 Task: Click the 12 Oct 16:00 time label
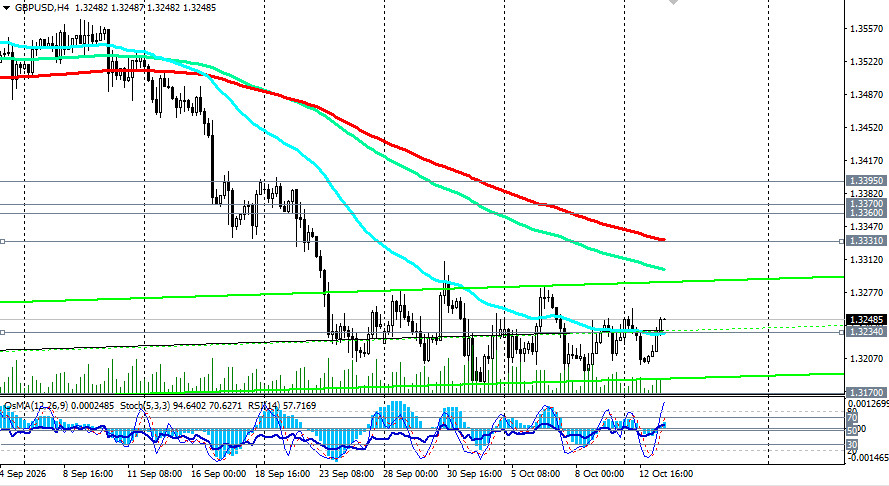[666, 474]
